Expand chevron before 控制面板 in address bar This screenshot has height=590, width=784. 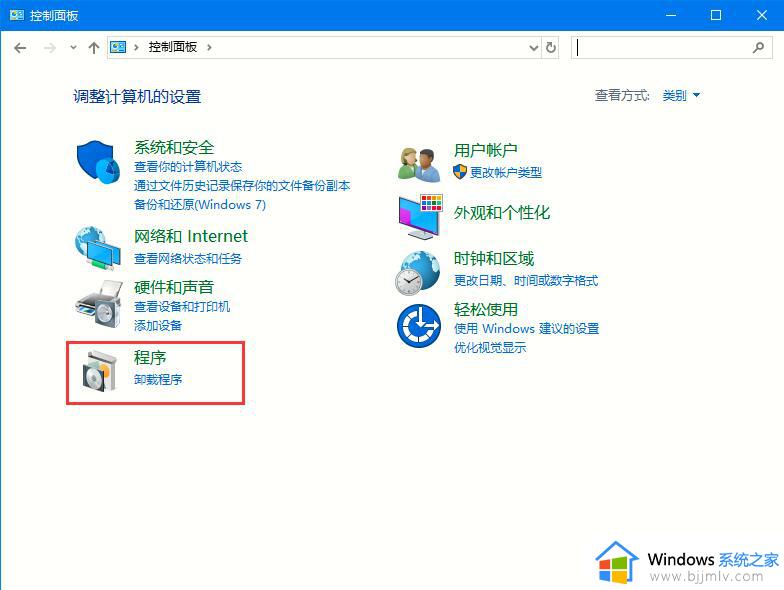point(136,48)
